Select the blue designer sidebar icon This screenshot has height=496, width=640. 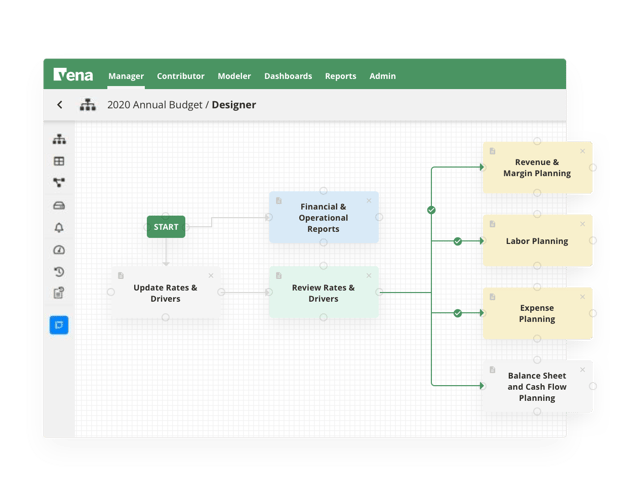point(59,325)
